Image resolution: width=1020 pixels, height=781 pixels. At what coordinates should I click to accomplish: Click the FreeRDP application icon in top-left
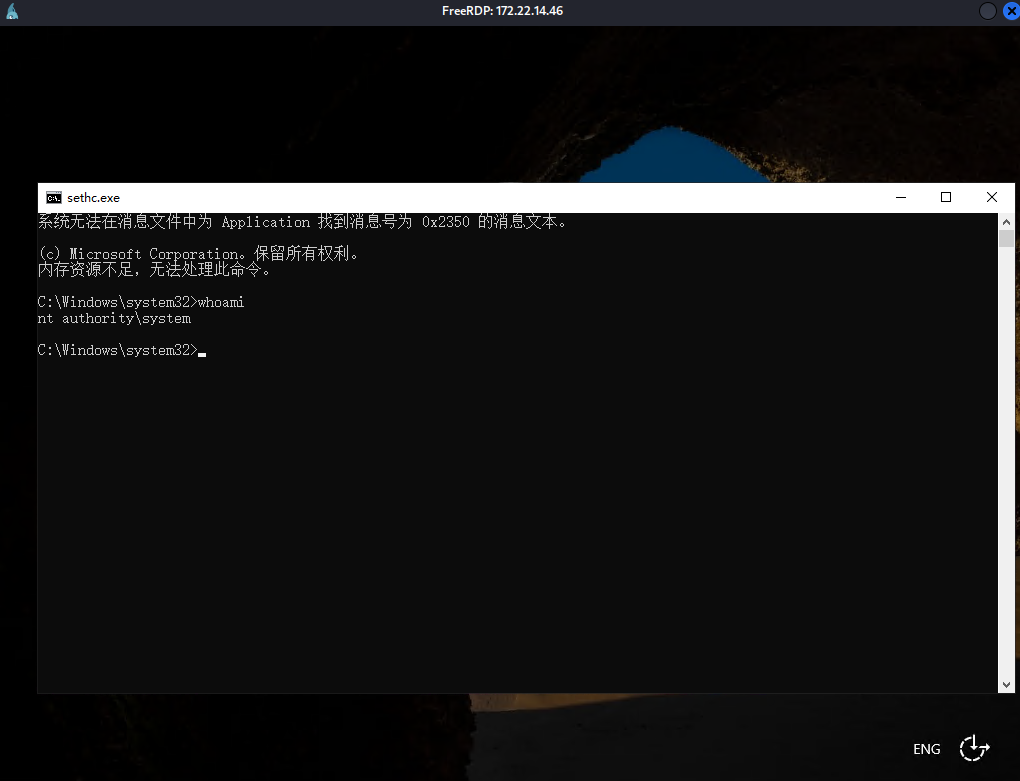[11, 11]
